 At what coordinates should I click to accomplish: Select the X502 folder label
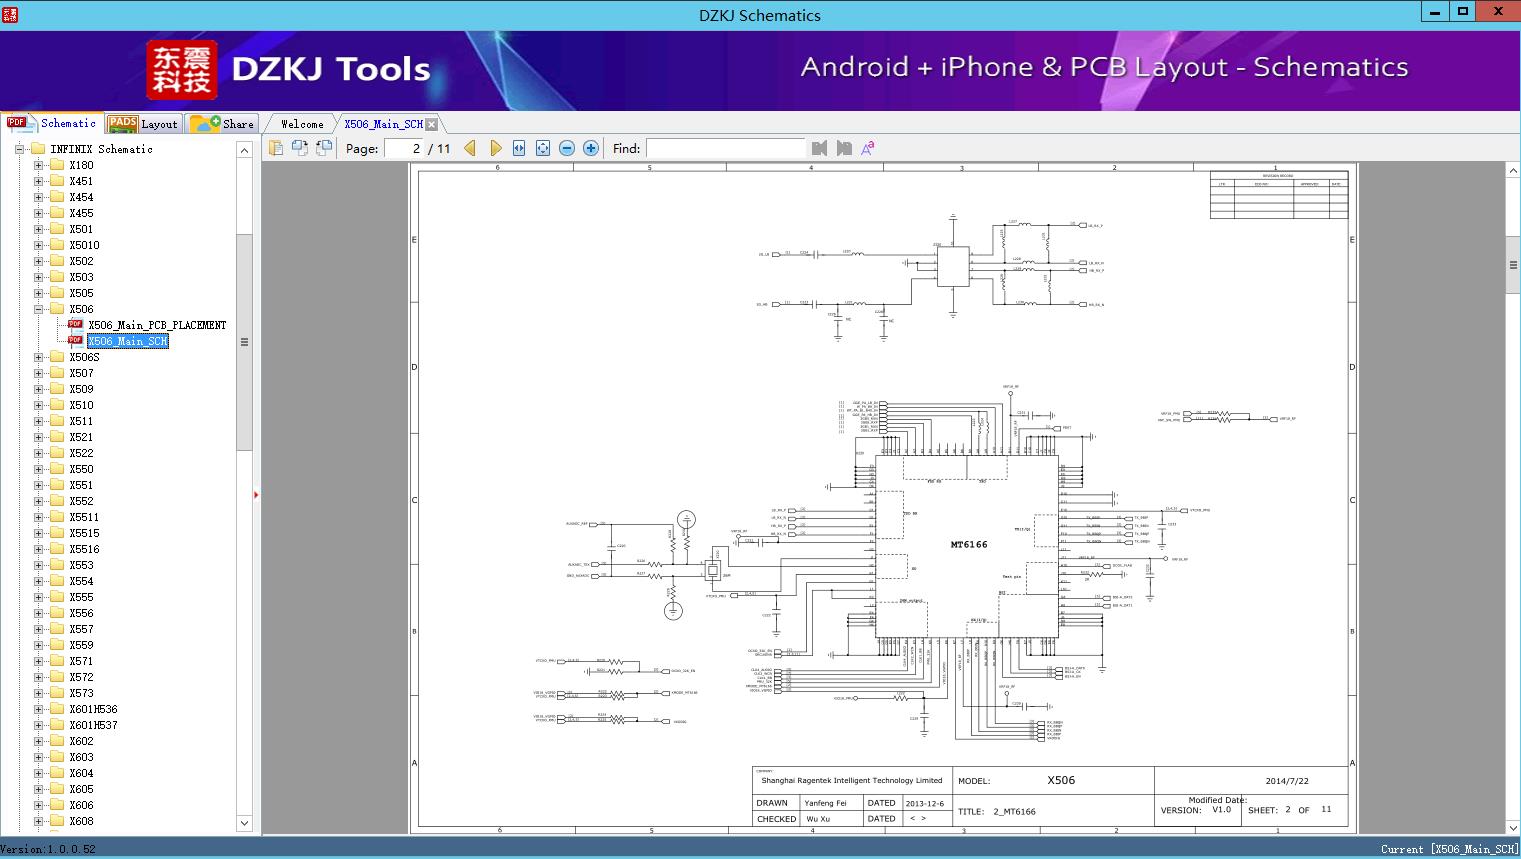click(81, 261)
